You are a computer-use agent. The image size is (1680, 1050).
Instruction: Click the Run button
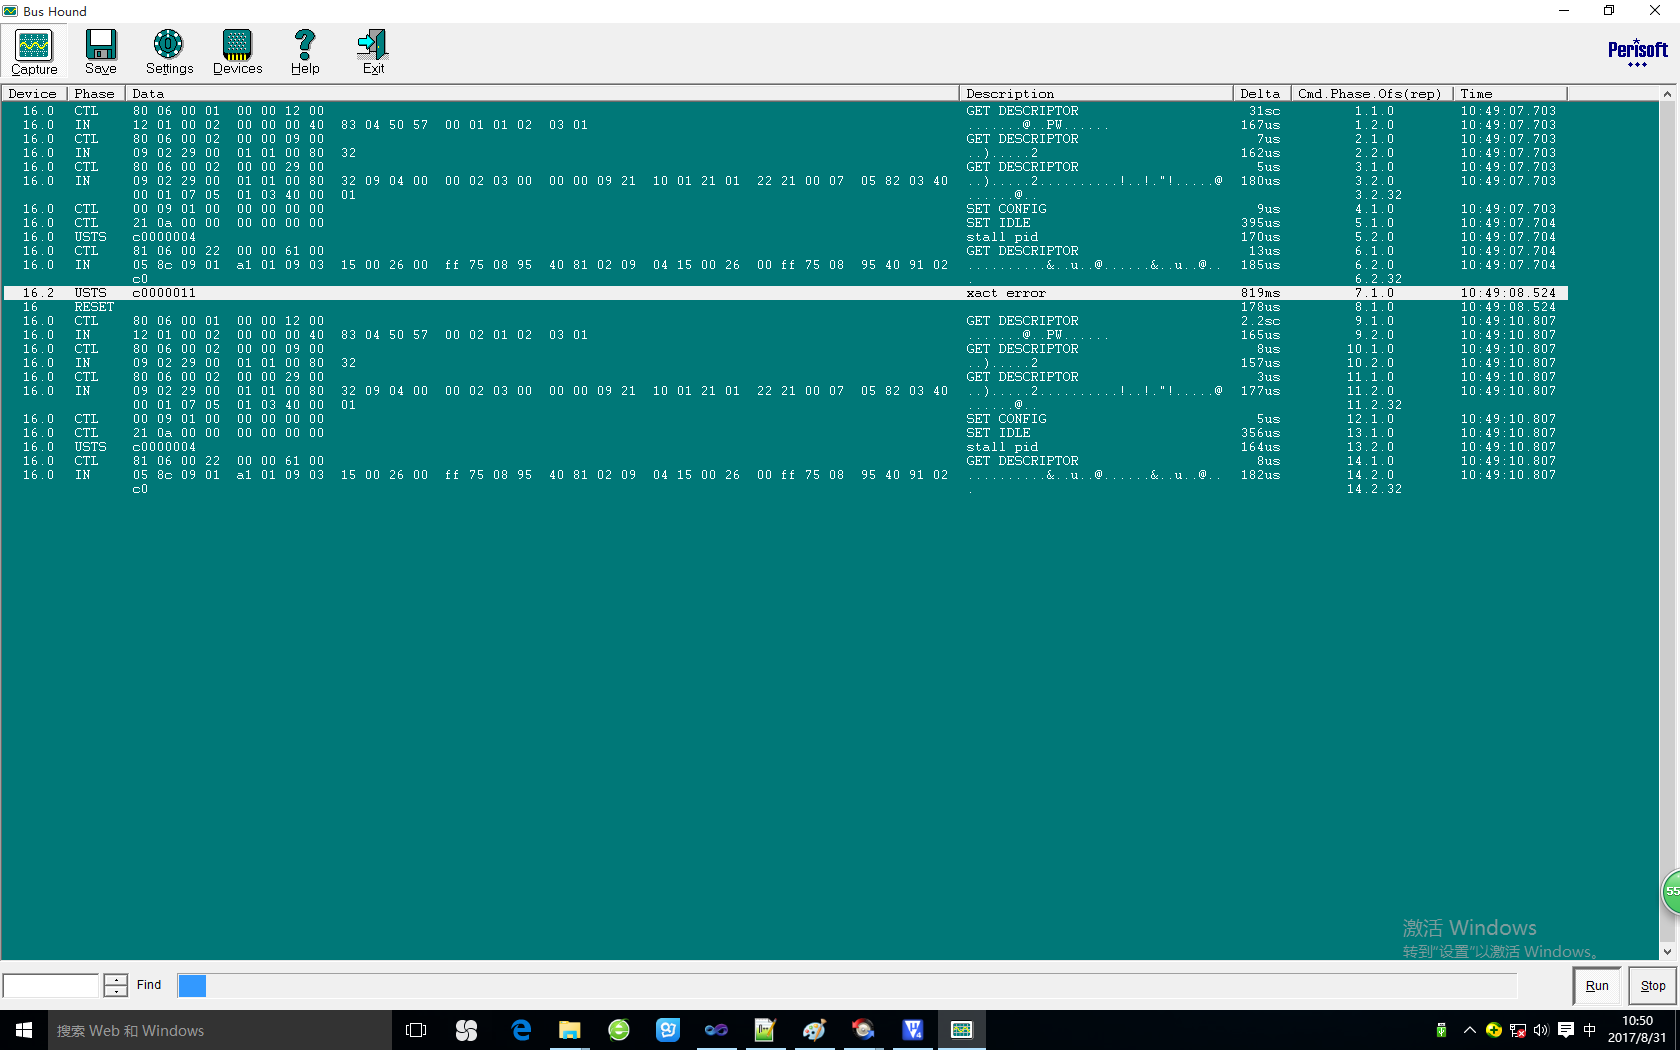[1597, 986]
